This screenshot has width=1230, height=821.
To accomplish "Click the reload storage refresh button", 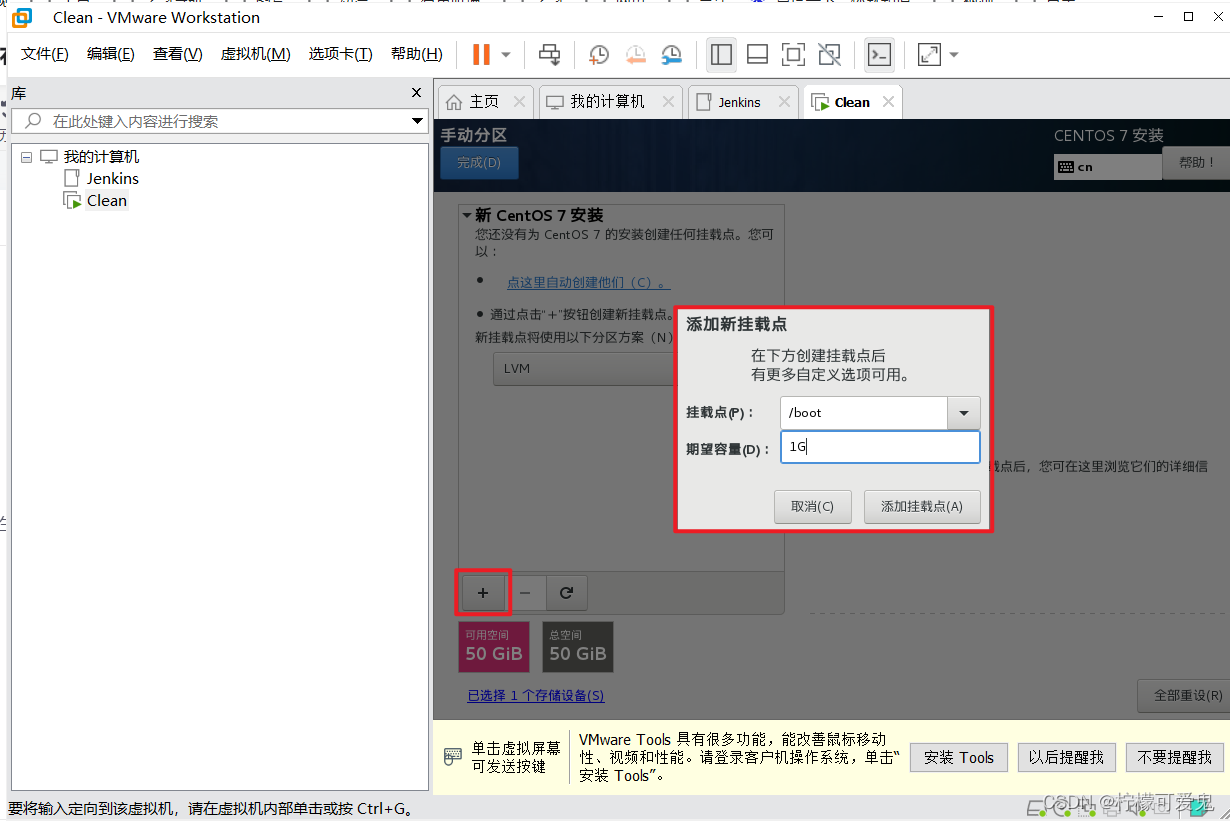I will 566,593.
